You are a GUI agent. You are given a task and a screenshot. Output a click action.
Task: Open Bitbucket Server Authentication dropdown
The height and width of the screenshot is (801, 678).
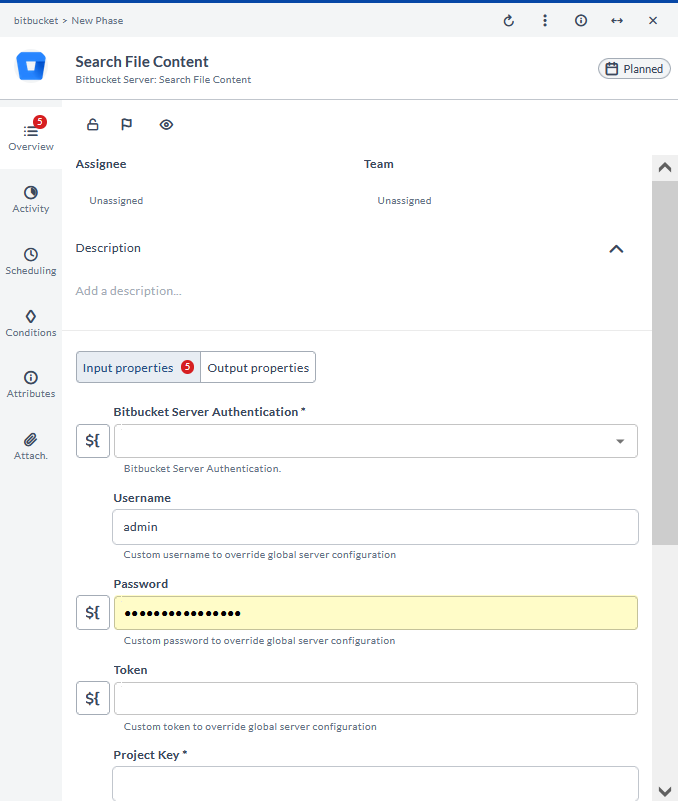[x=619, y=441]
